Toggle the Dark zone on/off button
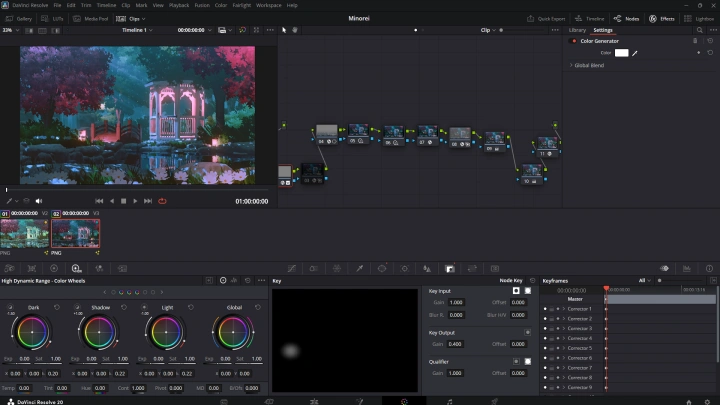The width and height of the screenshot is (720, 405). [x=10, y=307]
